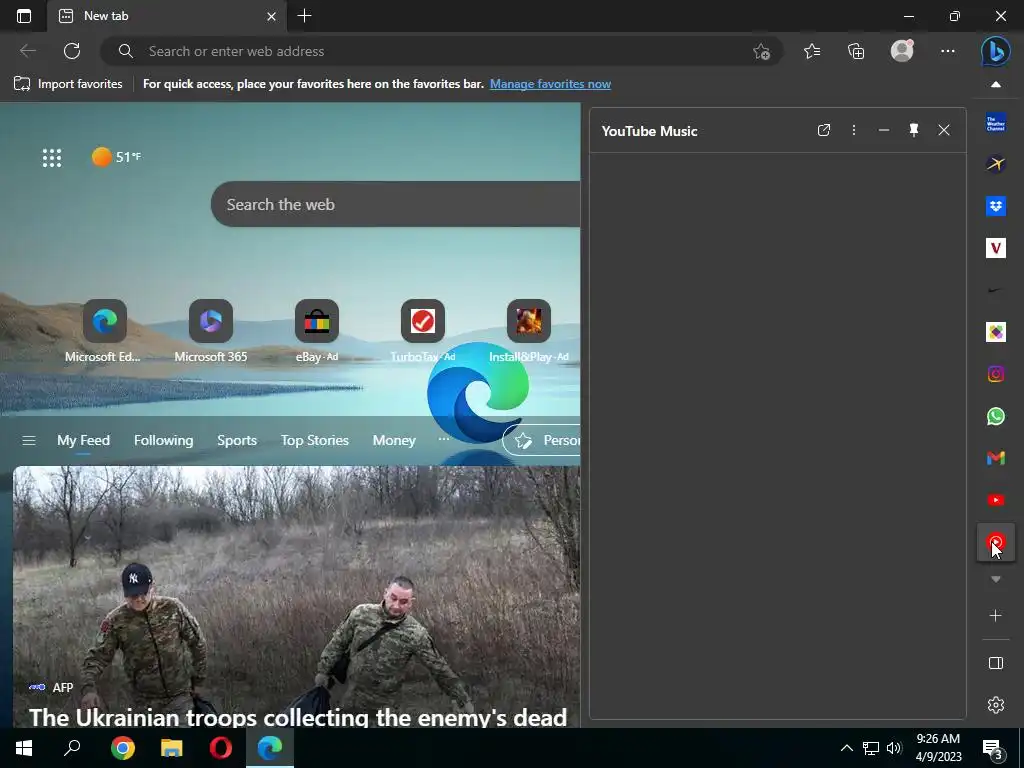The height and width of the screenshot is (768, 1024).
Task: Follow Manage favorites now link
Action: [550, 84]
